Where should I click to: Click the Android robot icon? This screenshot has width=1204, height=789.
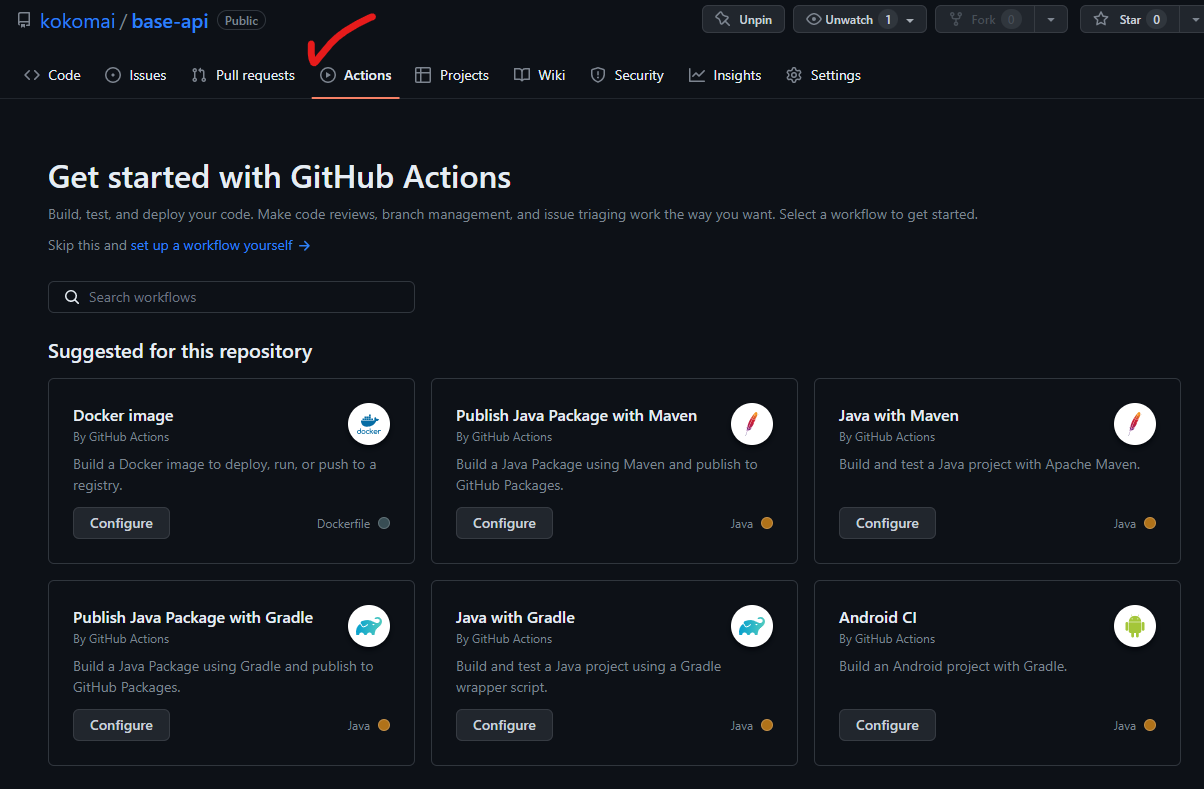1135,626
